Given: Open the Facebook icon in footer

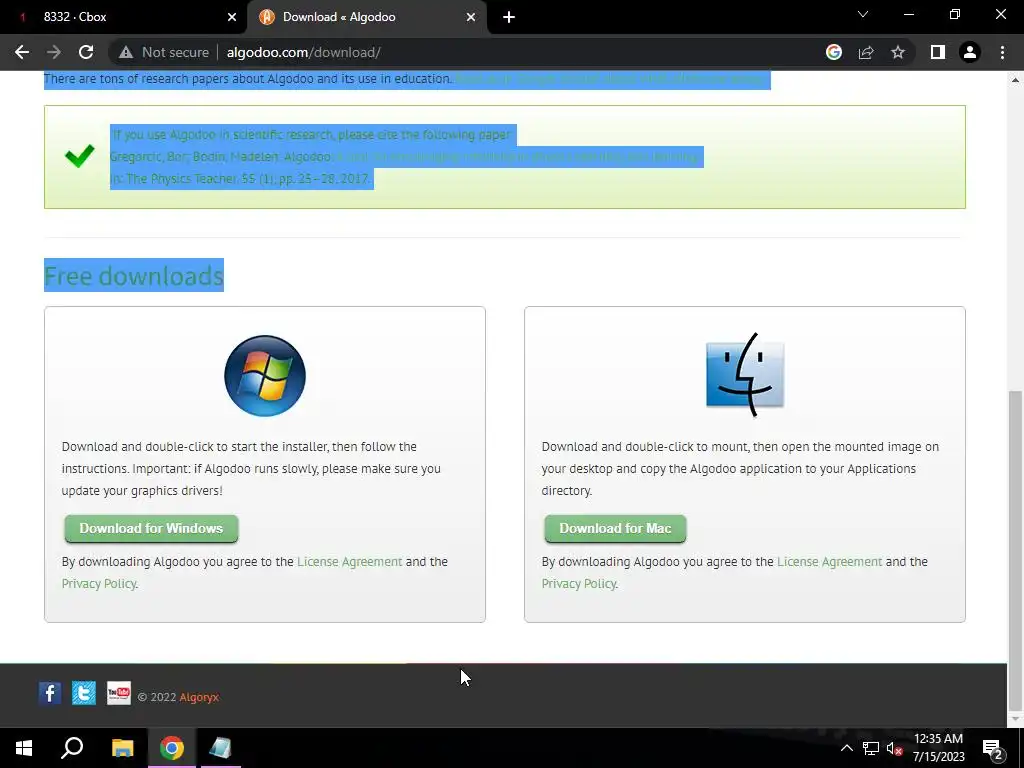Looking at the screenshot, I should pyautogui.click(x=50, y=693).
